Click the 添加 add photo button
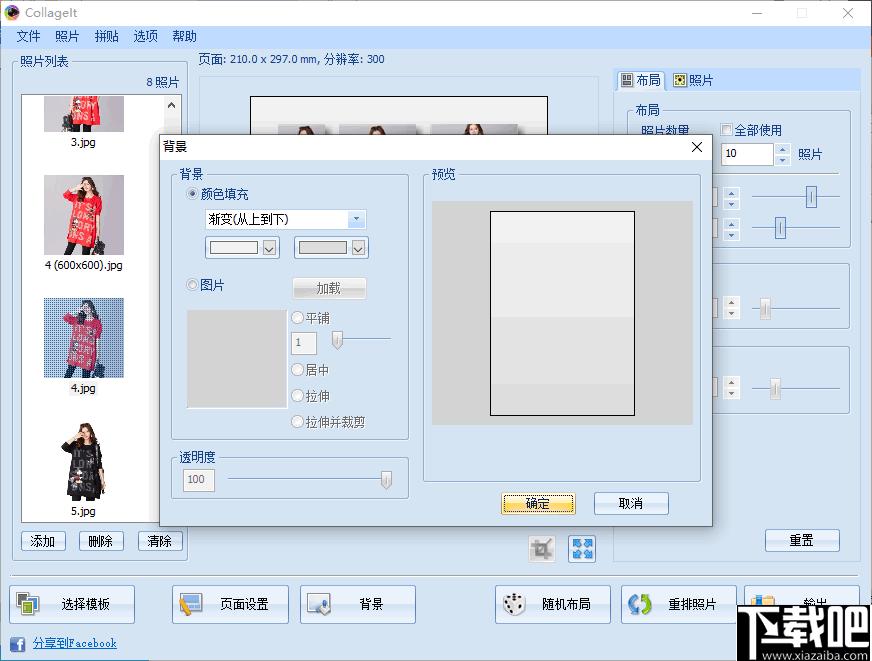The height and width of the screenshot is (661, 872). (43, 541)
